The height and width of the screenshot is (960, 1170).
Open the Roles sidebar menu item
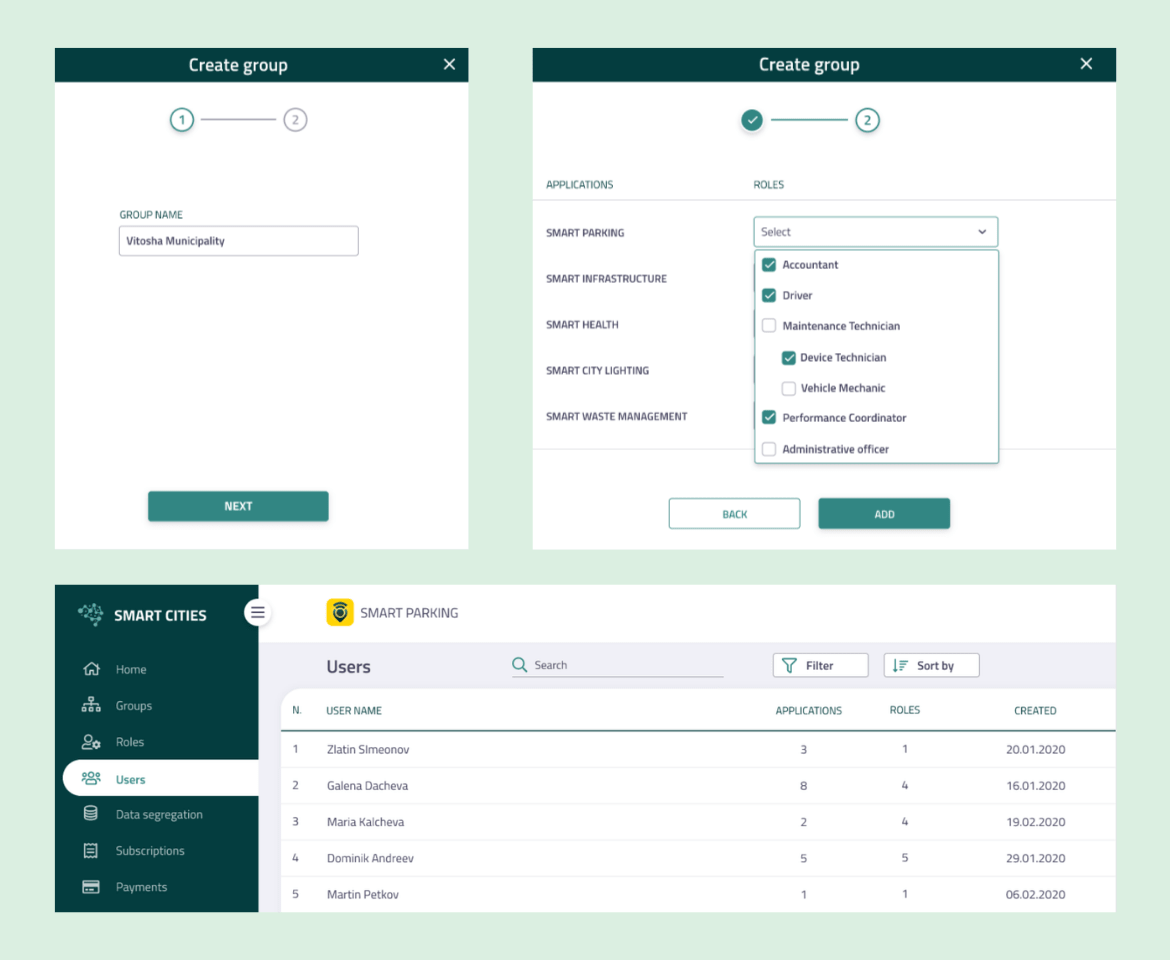click(130, 742)
